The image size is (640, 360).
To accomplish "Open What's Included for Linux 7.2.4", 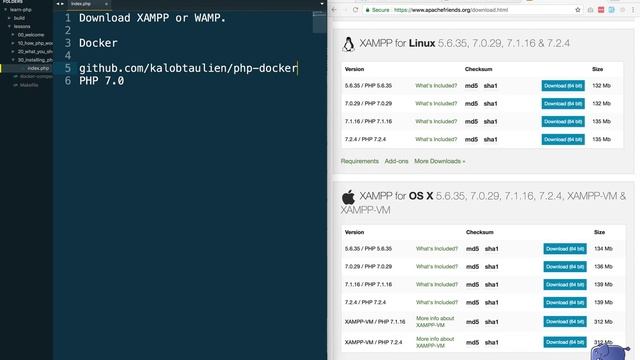I will (x=436, y=140).
